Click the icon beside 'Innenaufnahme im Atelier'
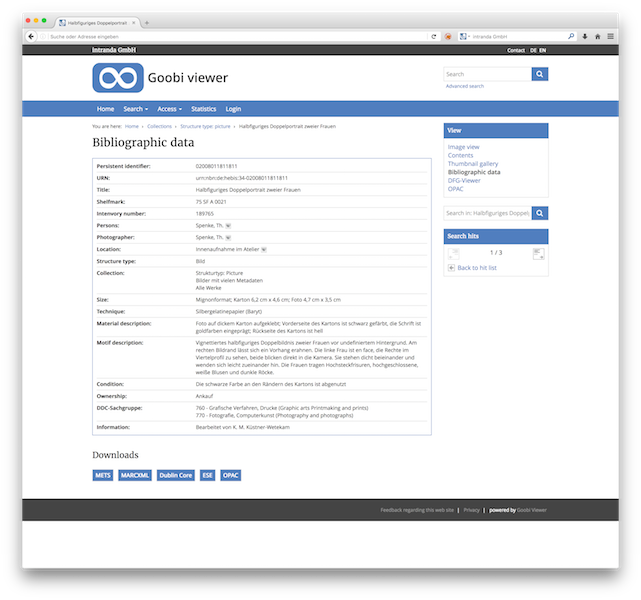Image resolution: width=641 pixels, height=600 pixels. 264,249
